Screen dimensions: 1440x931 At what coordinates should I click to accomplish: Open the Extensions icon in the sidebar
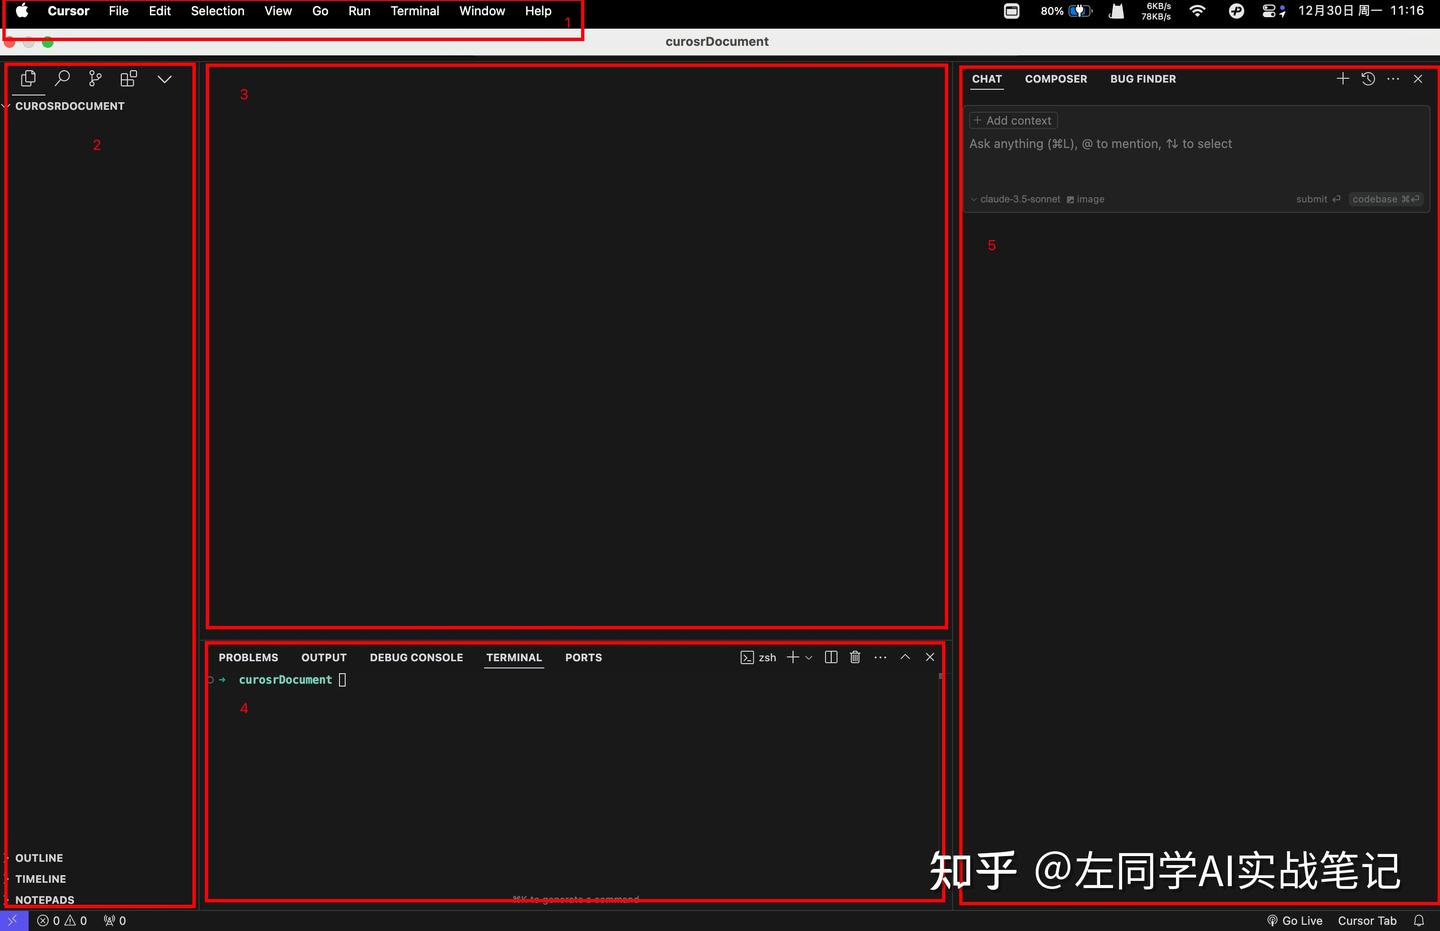click(128, 77)
